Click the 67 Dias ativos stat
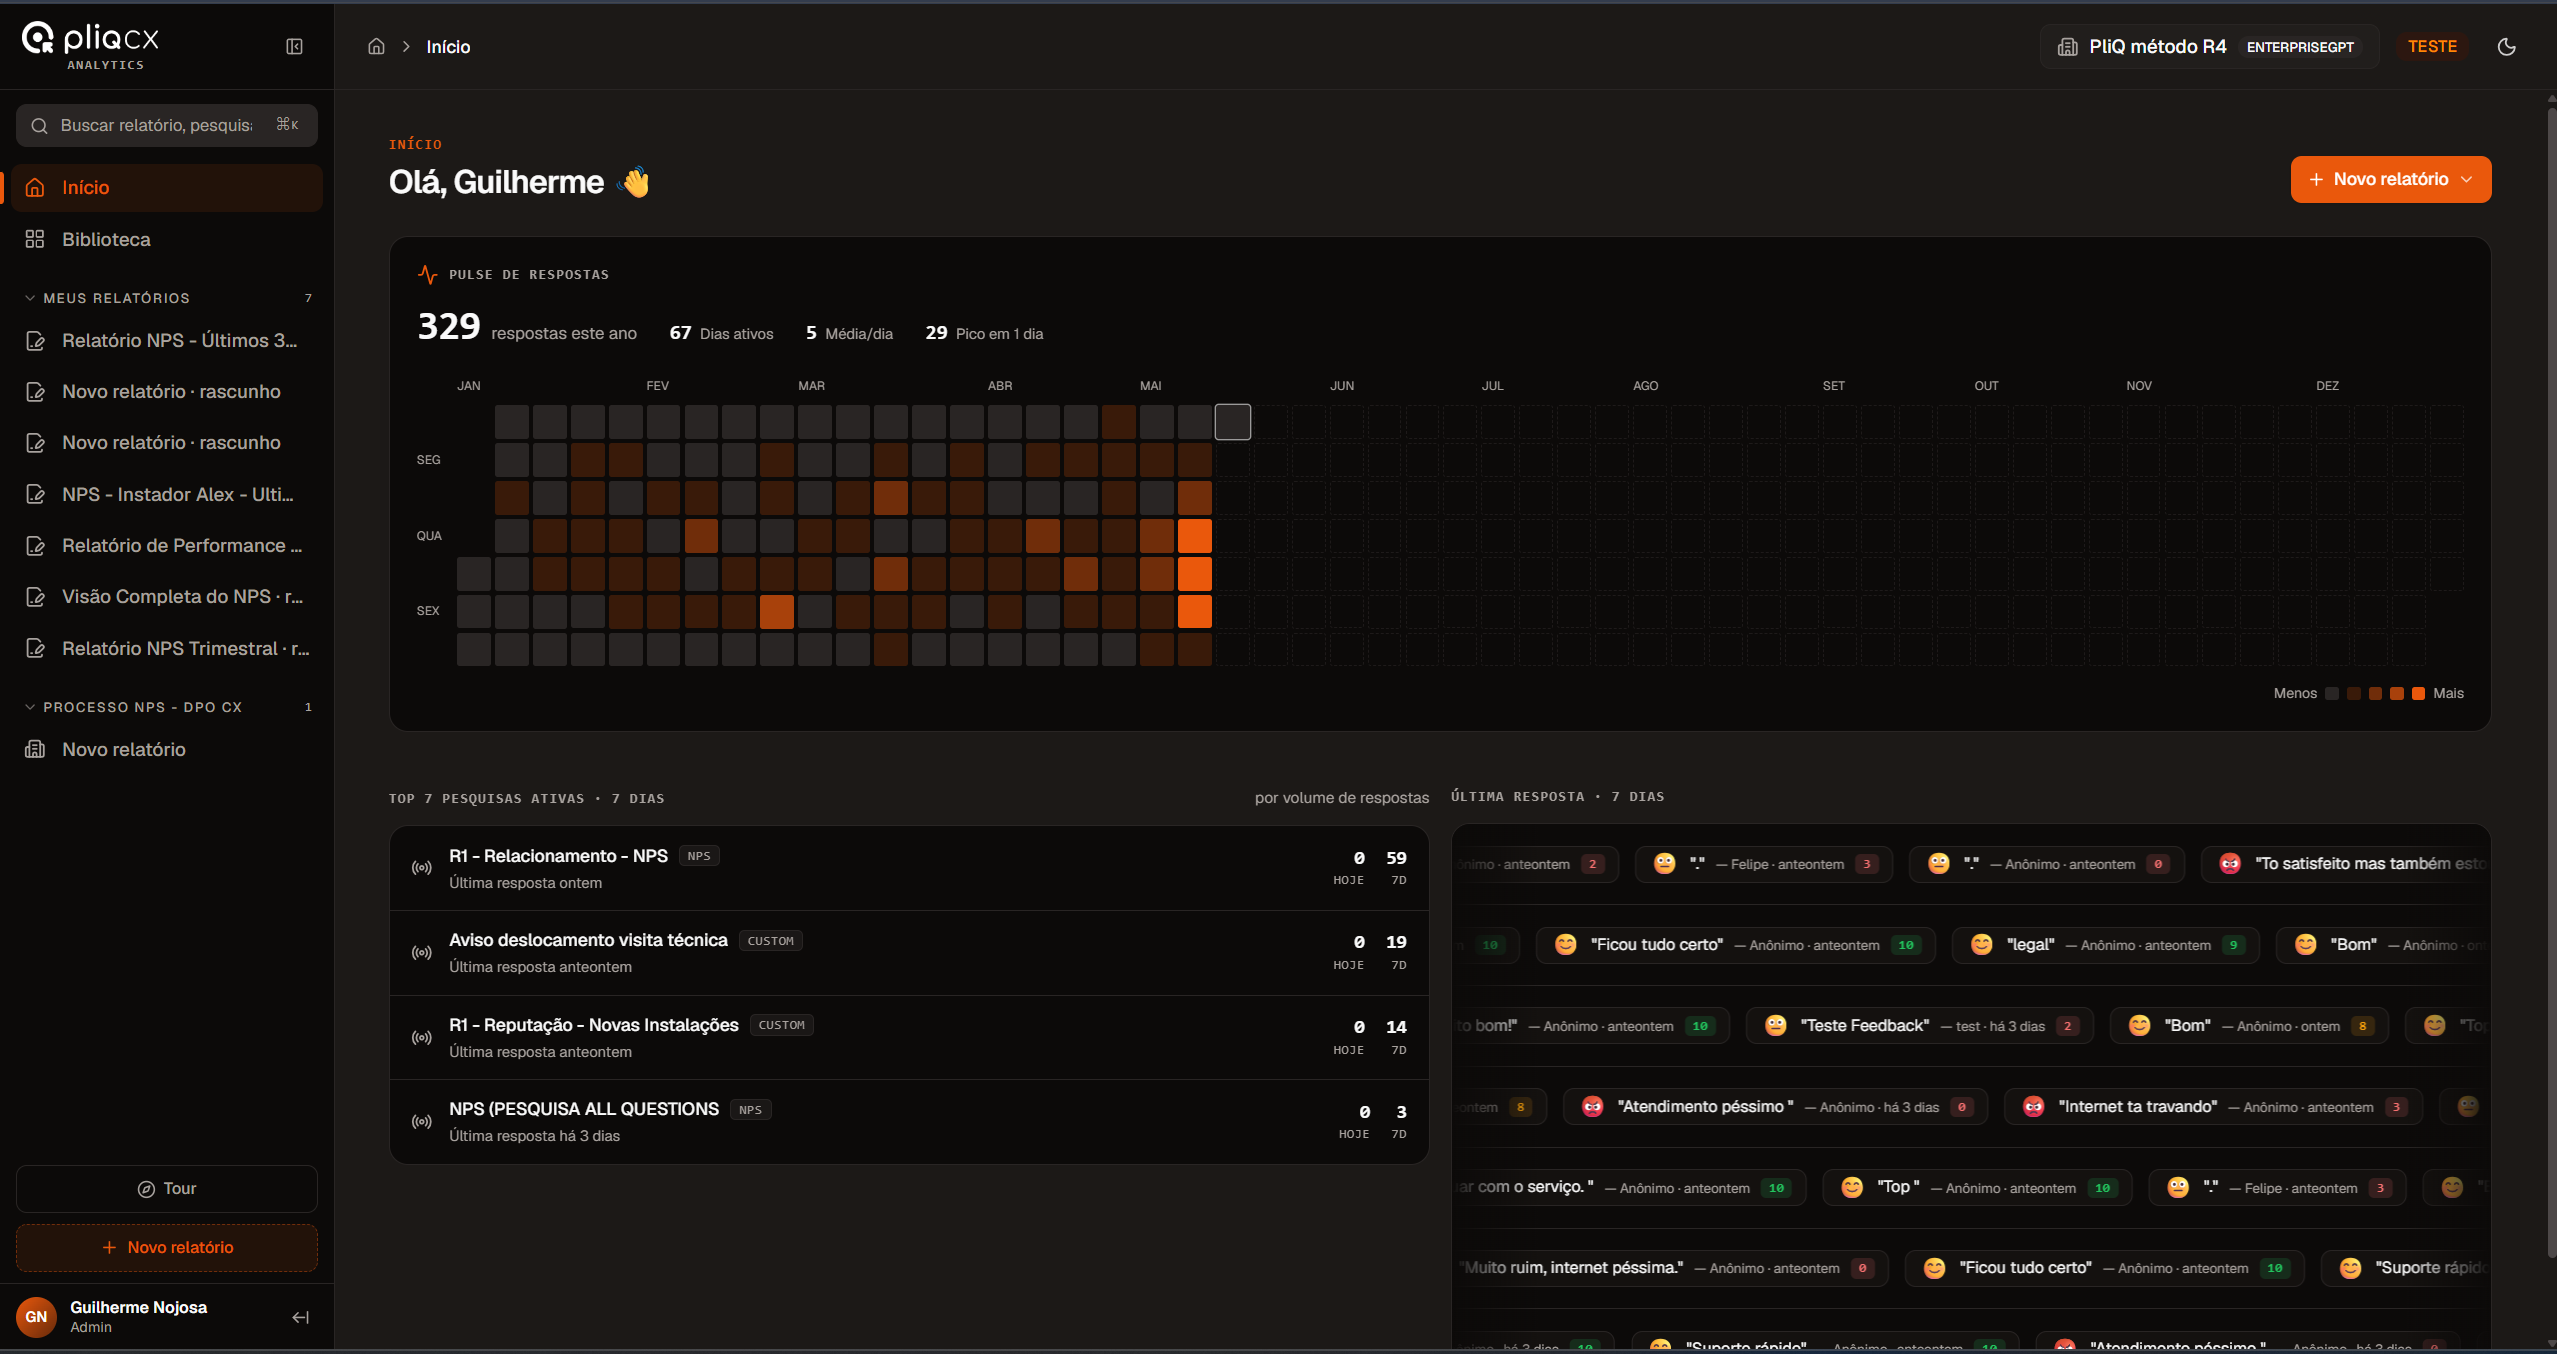This screenshot has width=2557, height=1354. point(721,333)
